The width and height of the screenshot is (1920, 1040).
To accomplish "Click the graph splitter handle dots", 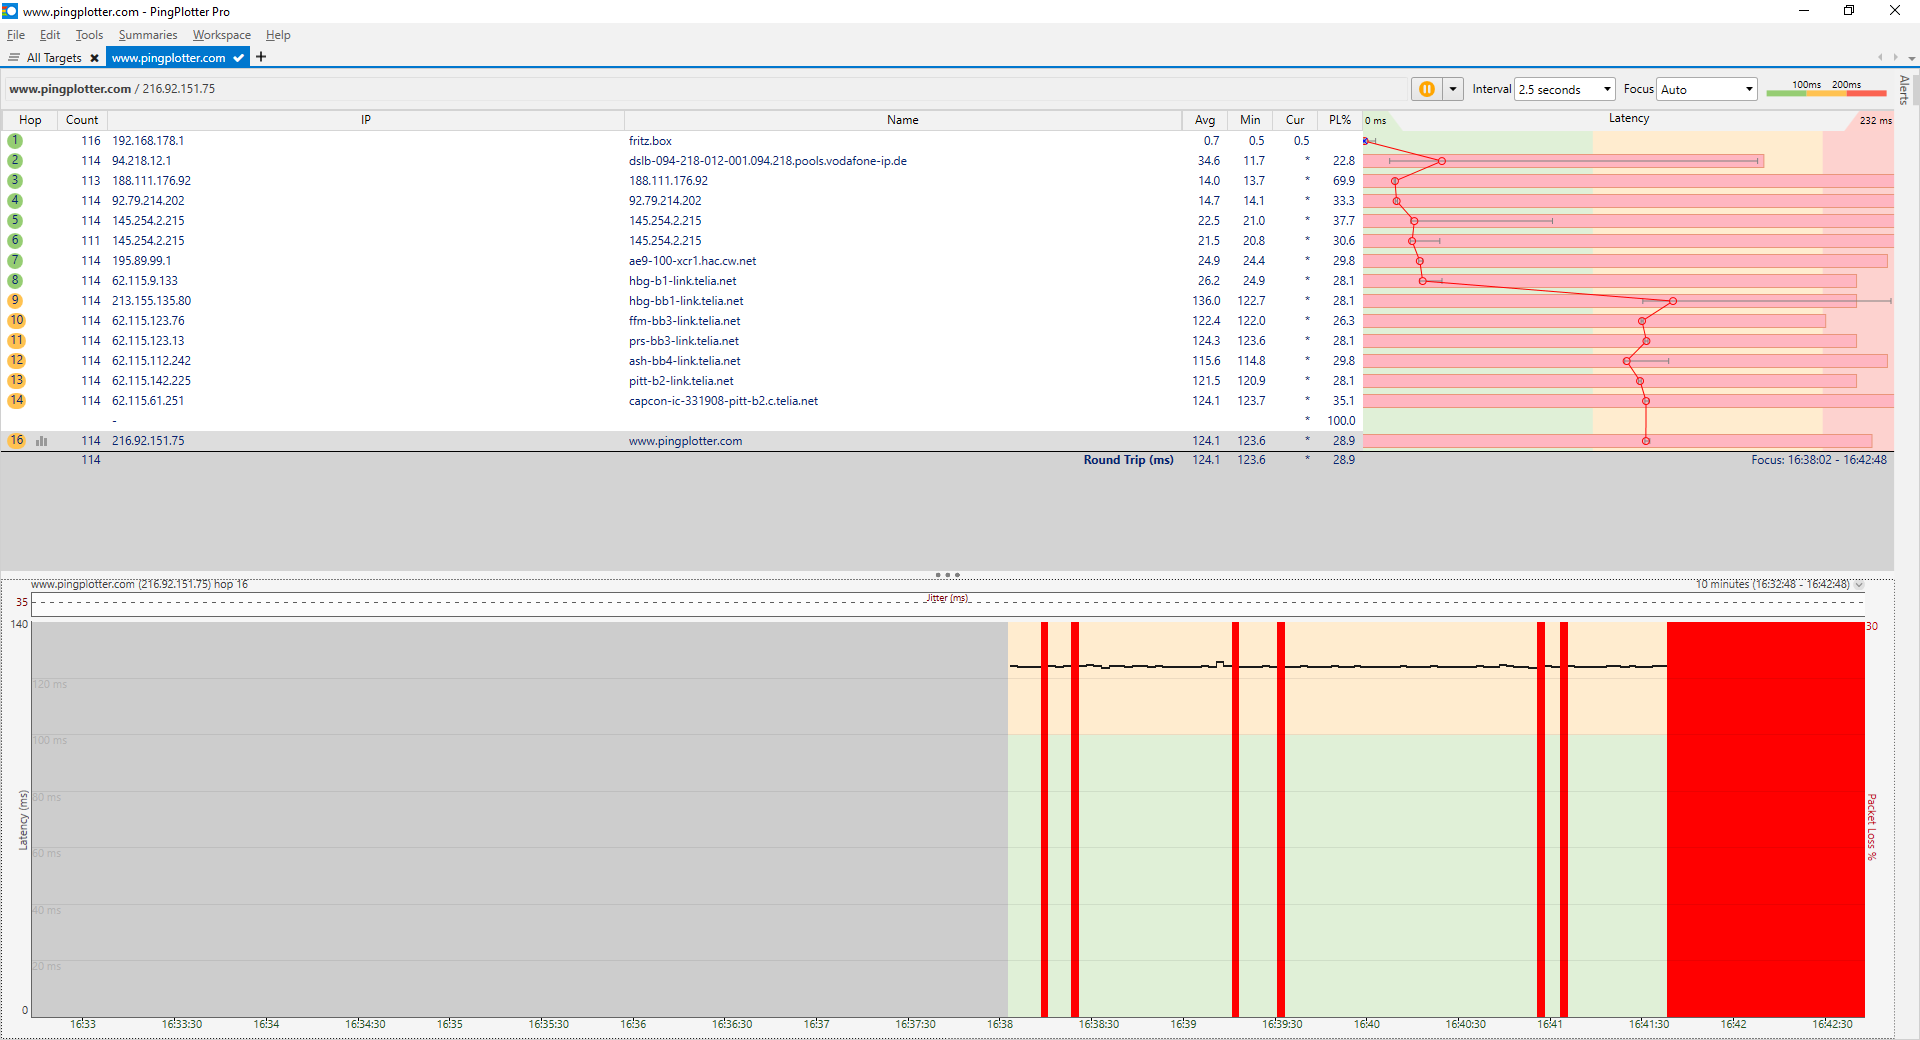I will (947, 575).
